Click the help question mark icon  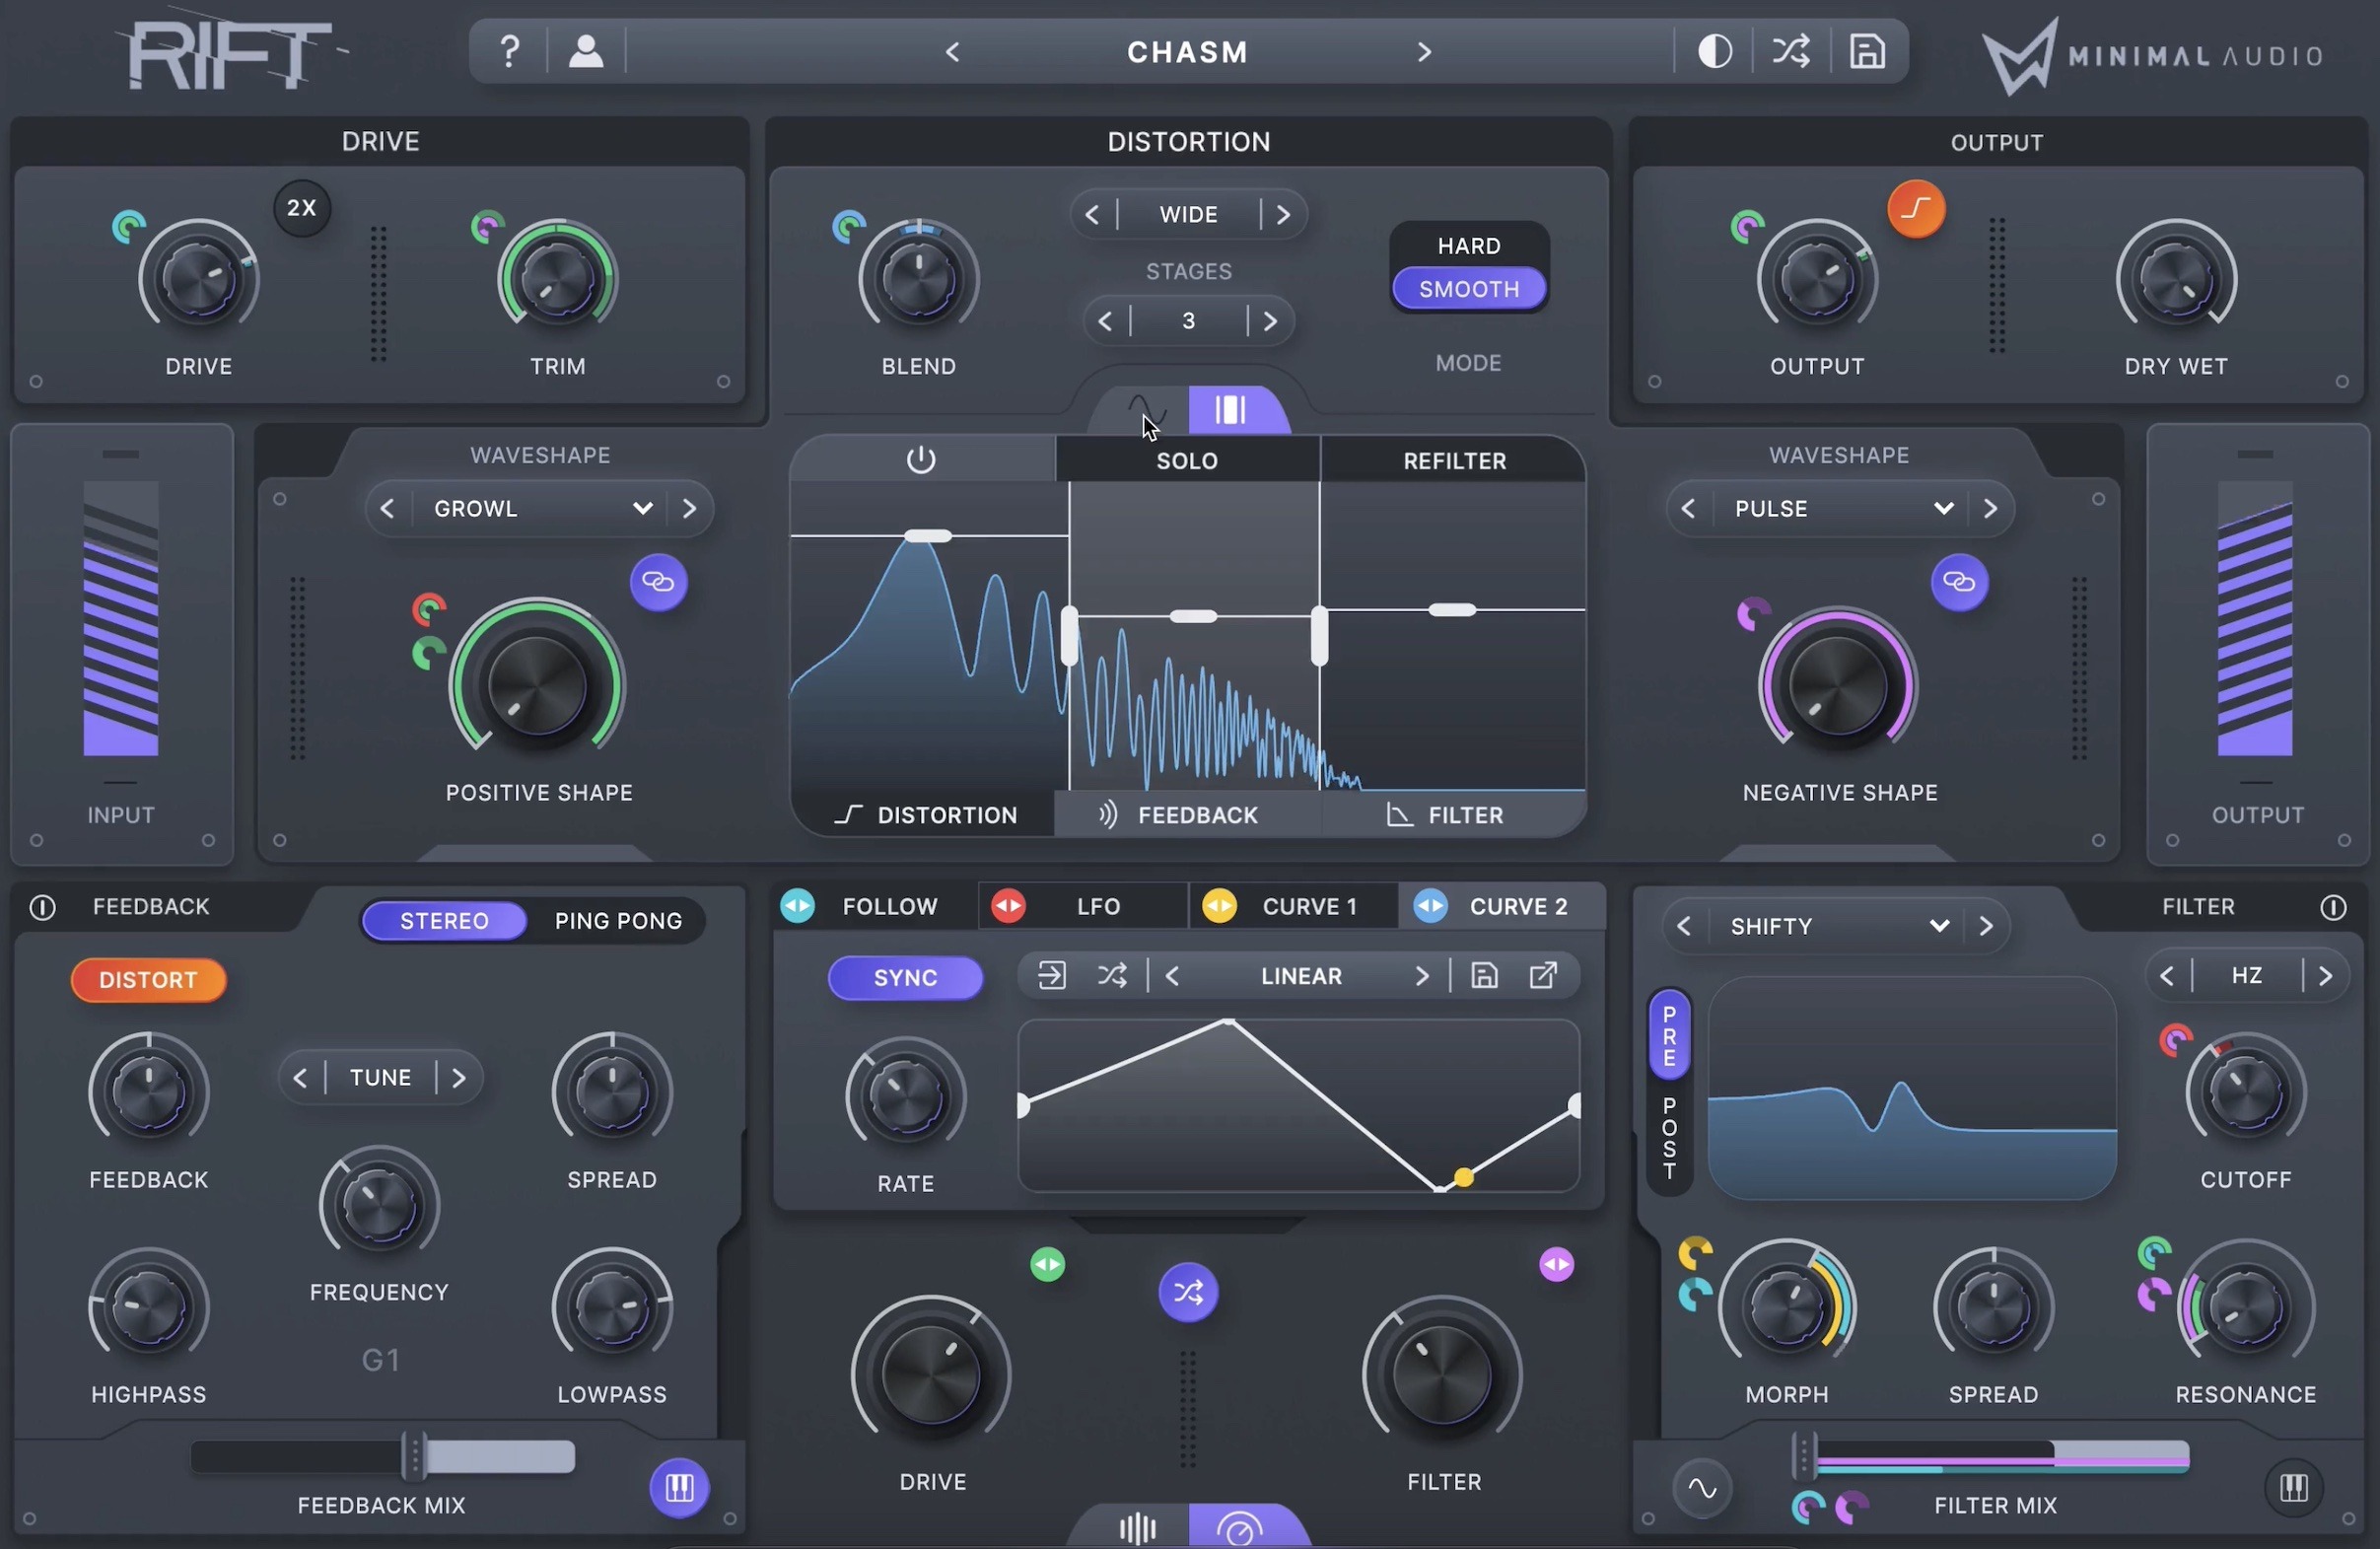coord(509,51)
